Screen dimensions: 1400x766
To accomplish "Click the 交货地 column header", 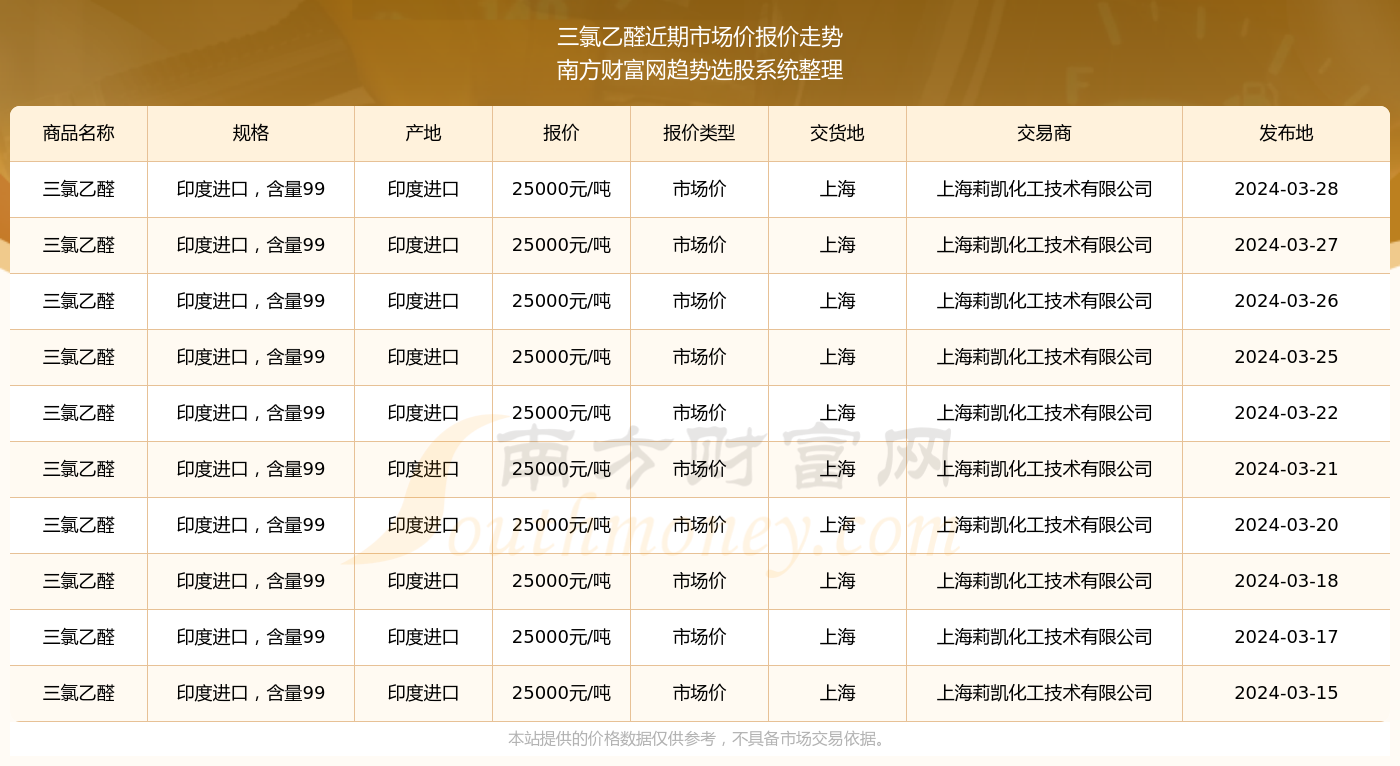I will point(837,133).
